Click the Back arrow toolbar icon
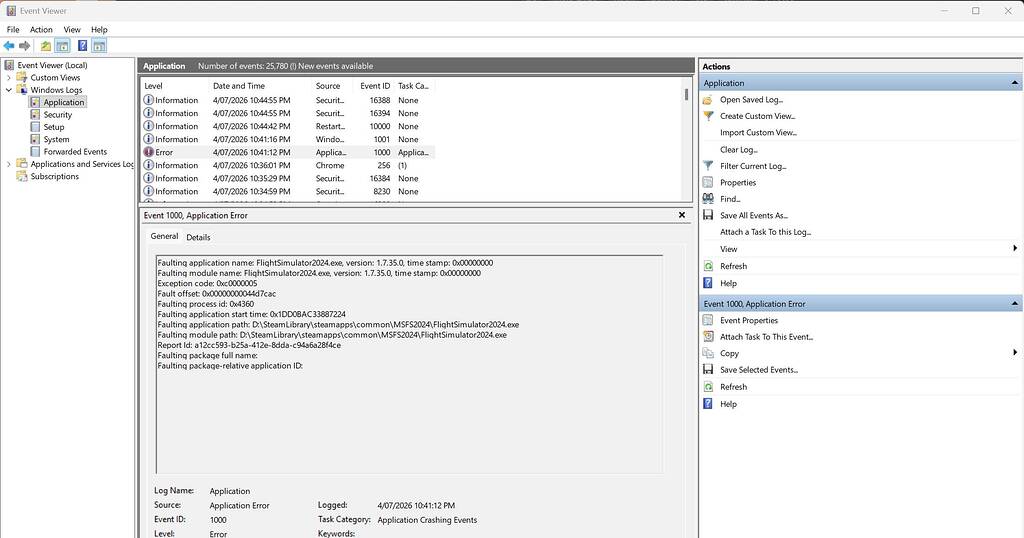 (8, 46)
